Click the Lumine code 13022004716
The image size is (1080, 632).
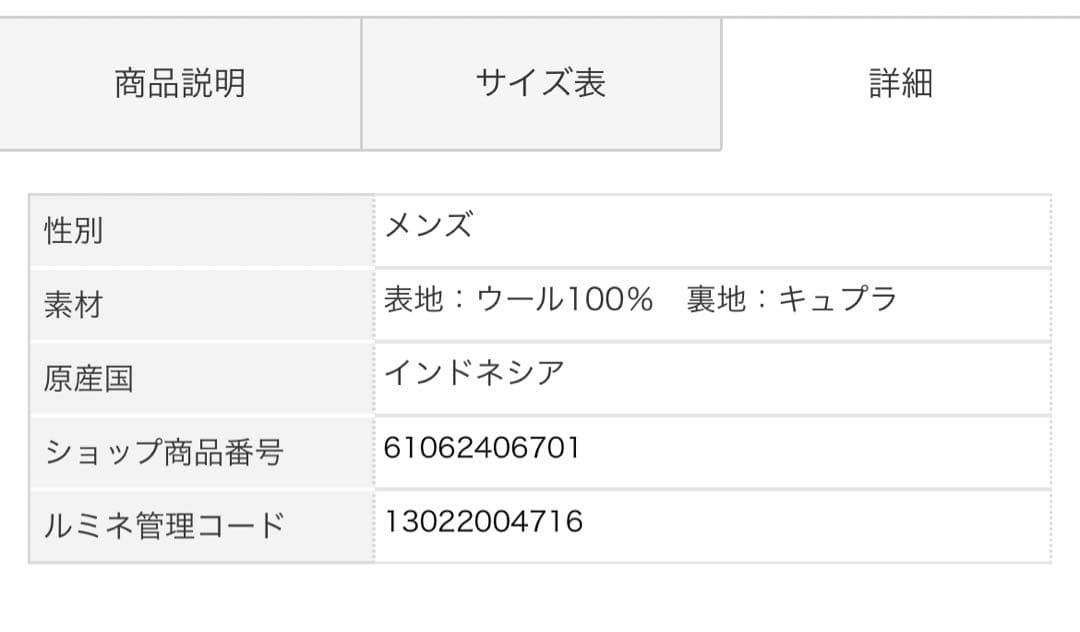483,521
